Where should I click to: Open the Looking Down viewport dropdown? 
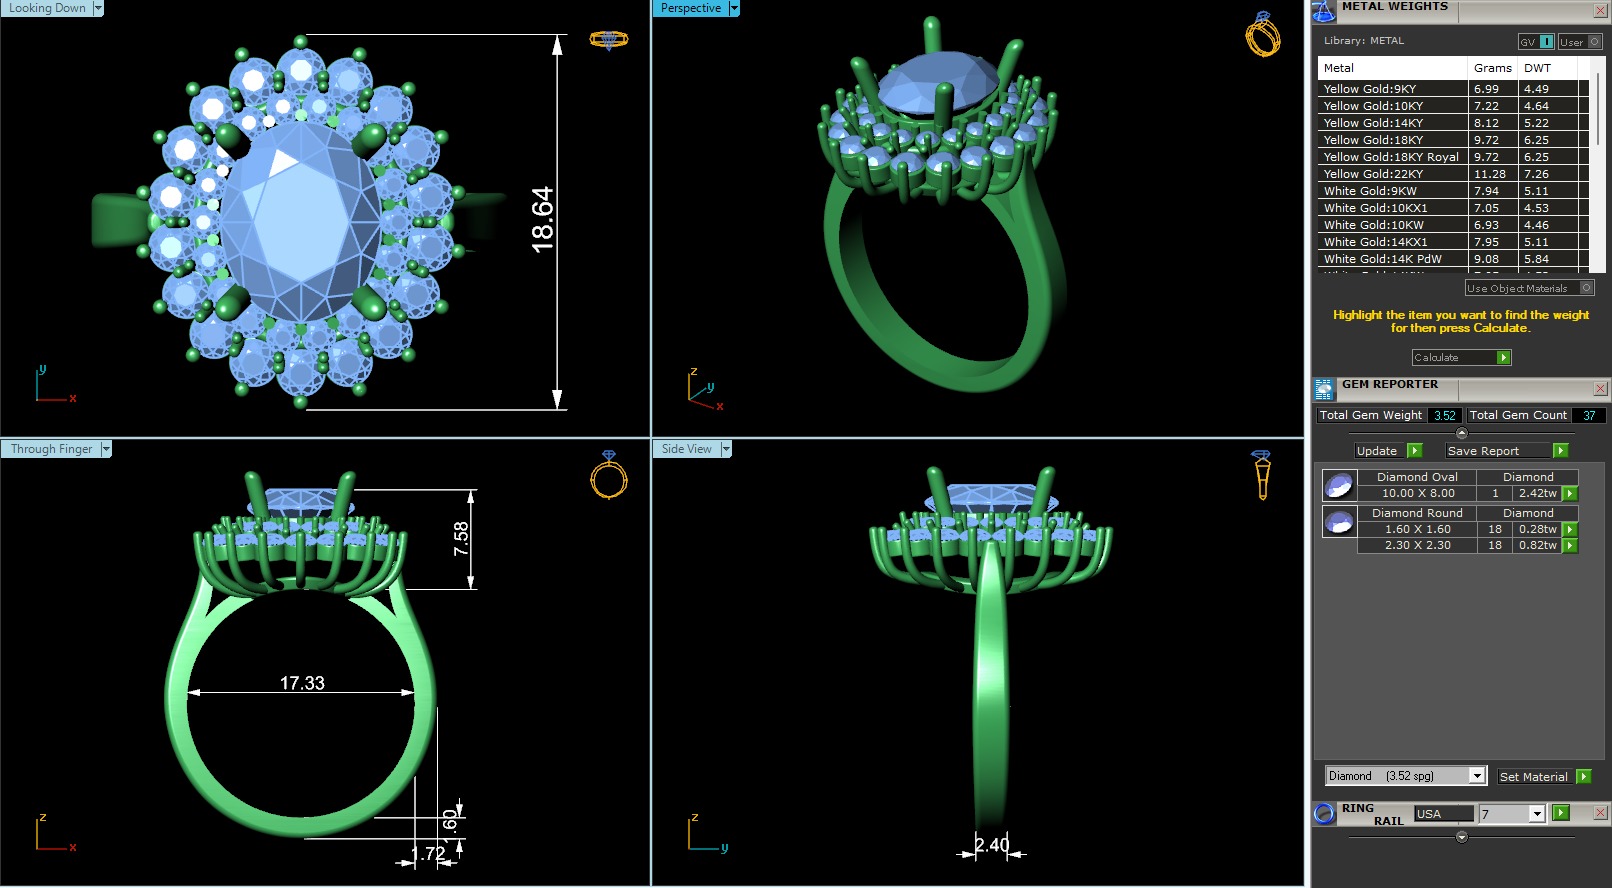(x=98, y=8)
